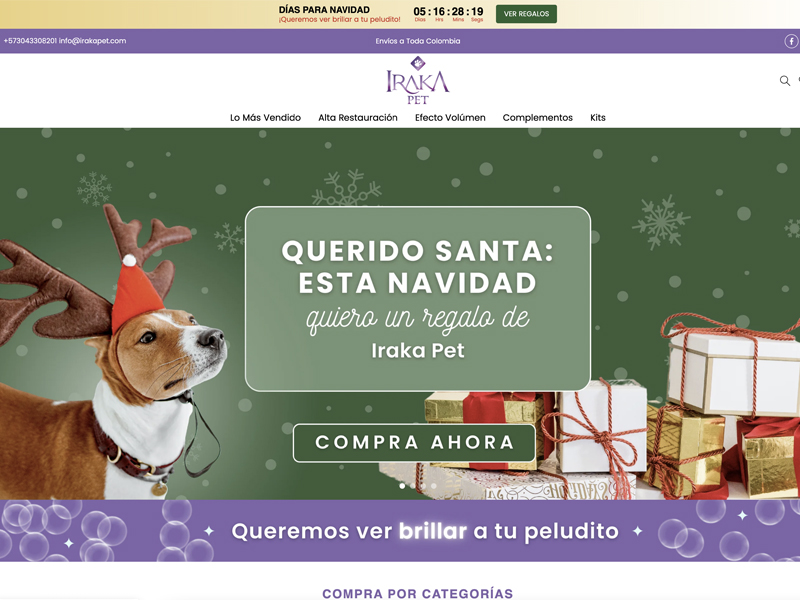Open the Lo Más Vendido menu
800x600 pixels.
coord(265,118)
